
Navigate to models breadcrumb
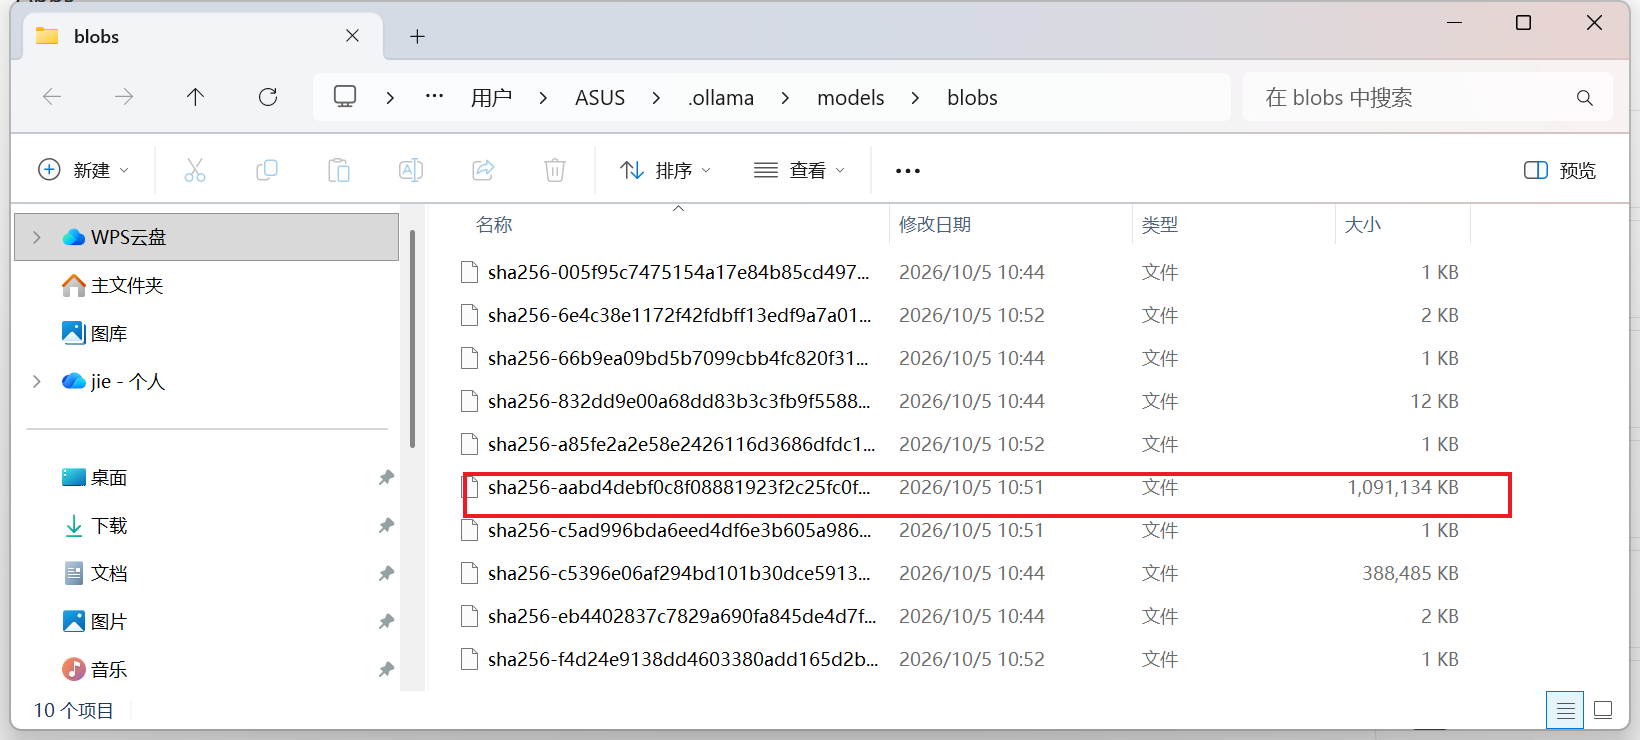(x=851, y=98)
